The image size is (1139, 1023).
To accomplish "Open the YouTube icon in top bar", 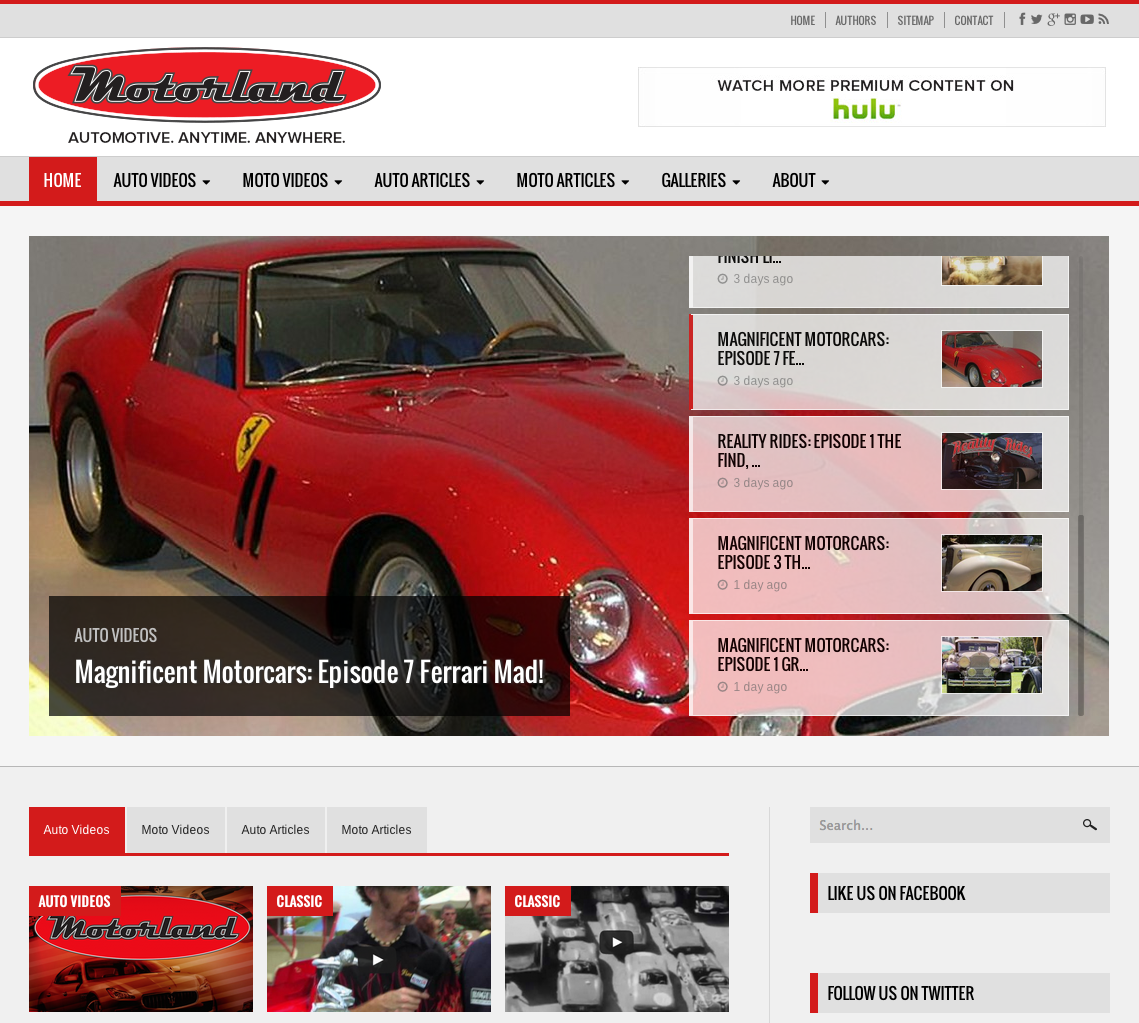I will coord(1087,20).
